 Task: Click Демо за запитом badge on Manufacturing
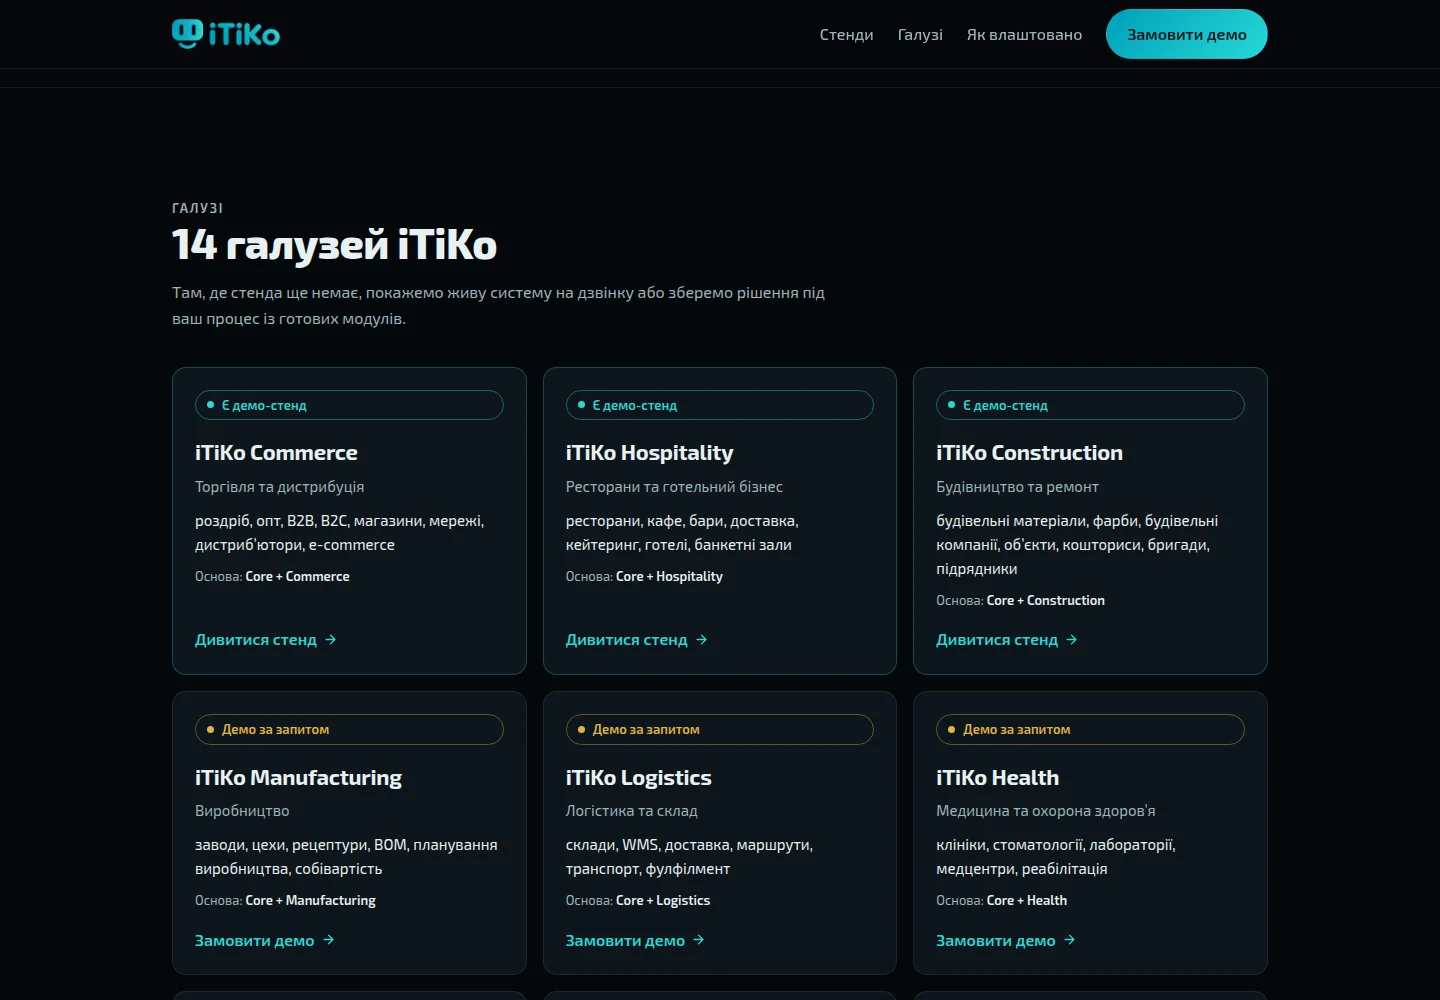[x=349, y=730]
